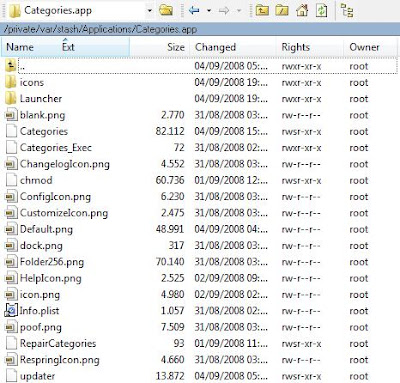400x383 pixels.
Task: Select the file name 'RepairCategories'
Action: point(58,344)
